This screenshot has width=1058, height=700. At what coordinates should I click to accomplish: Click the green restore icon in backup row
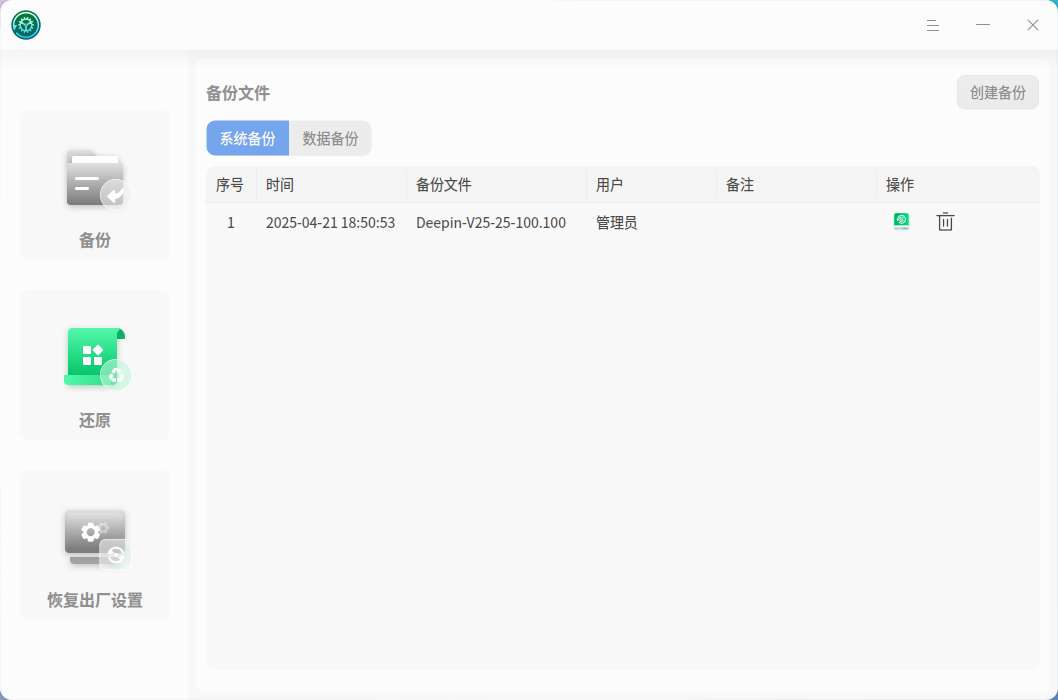pyautogui.click(x=901, y=221)
